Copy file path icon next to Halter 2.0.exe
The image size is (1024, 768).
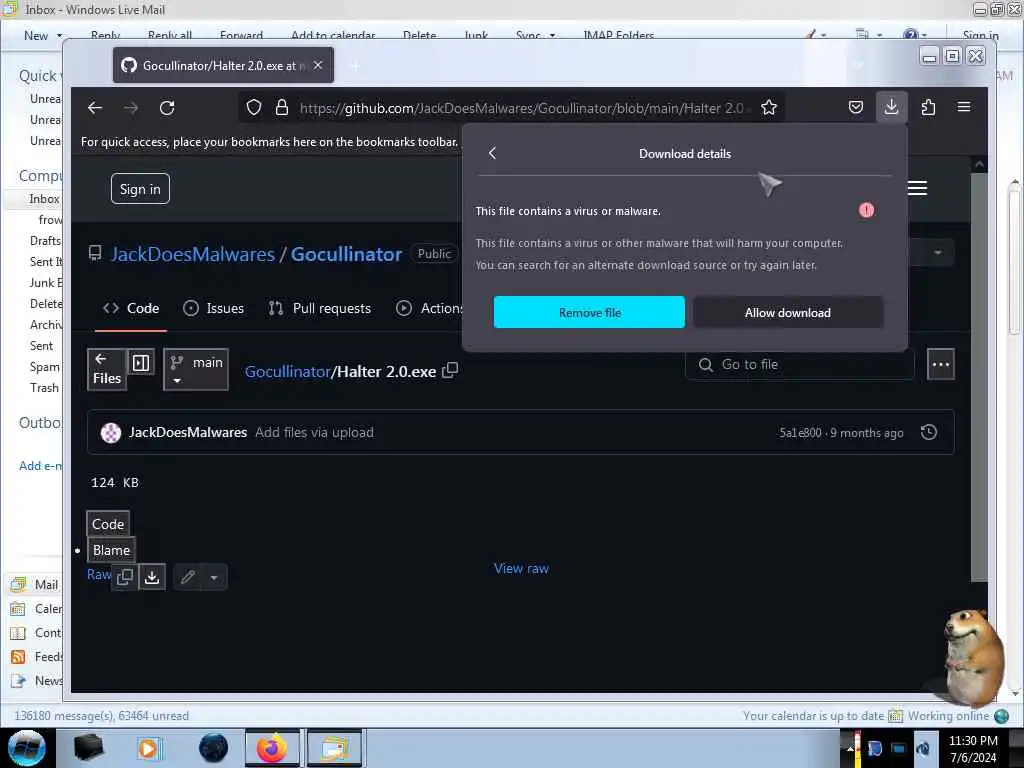click(450, 370)
